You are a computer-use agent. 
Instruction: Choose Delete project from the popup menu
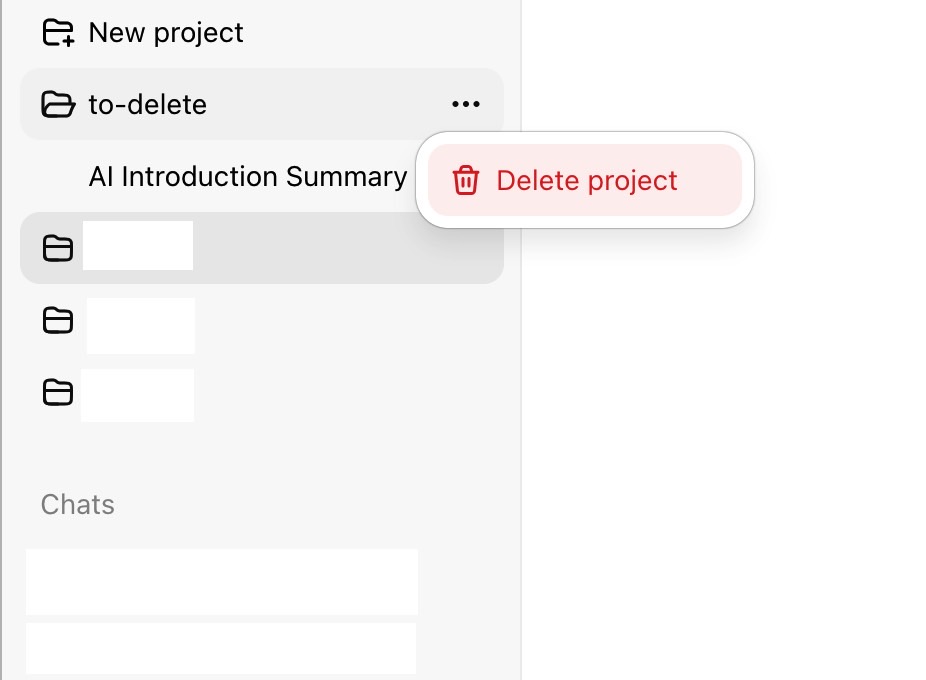click(585, 180)
